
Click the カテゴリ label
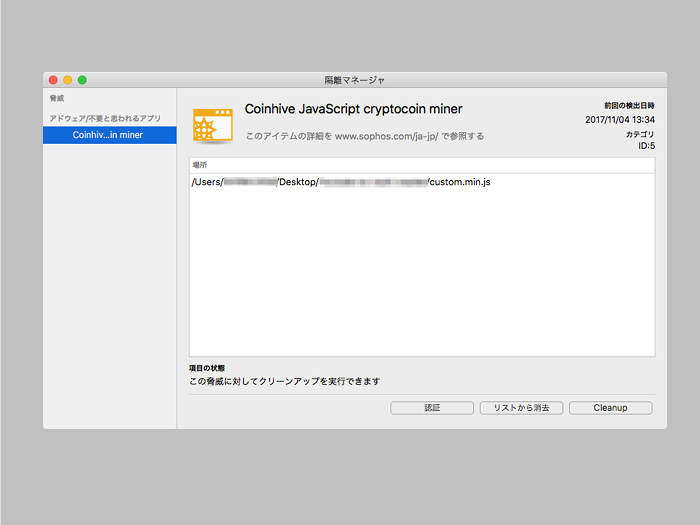click(640, 134)
